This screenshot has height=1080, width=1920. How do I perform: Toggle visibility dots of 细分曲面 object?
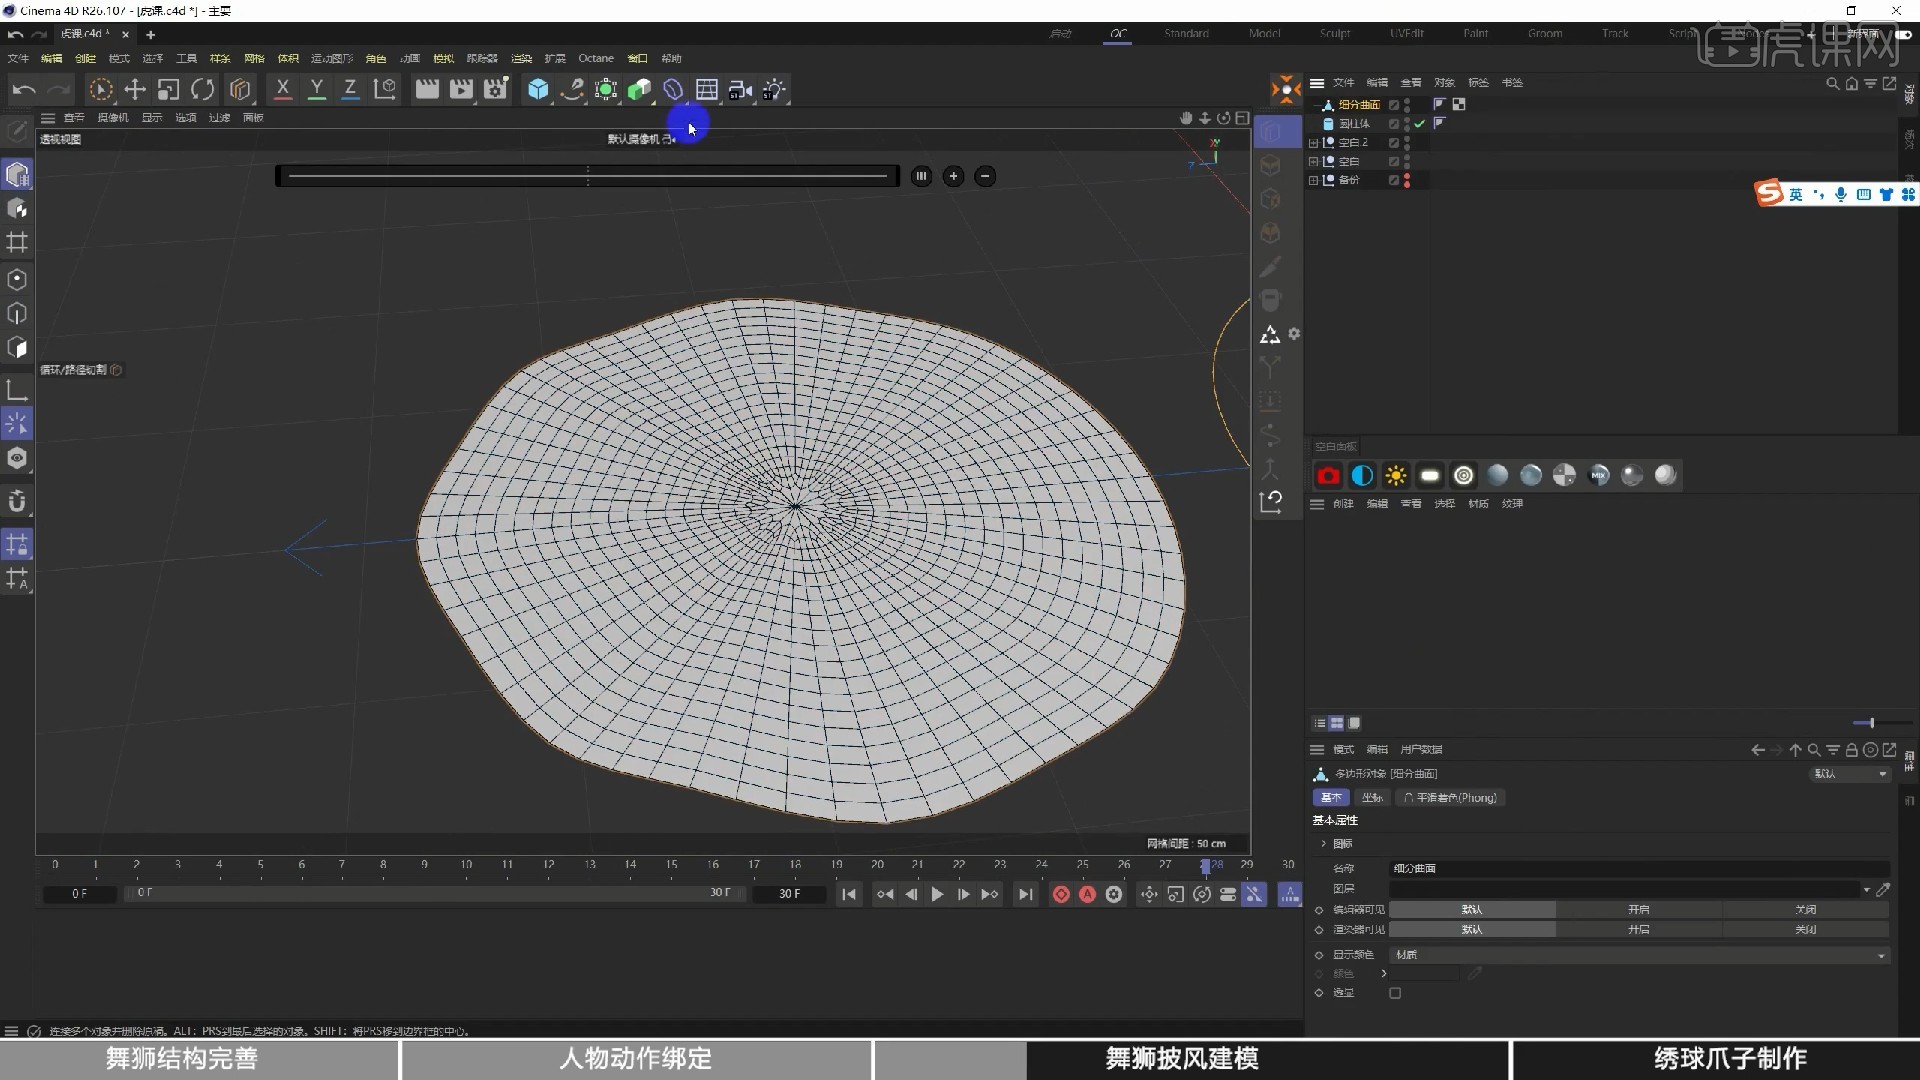(1407, 105)
